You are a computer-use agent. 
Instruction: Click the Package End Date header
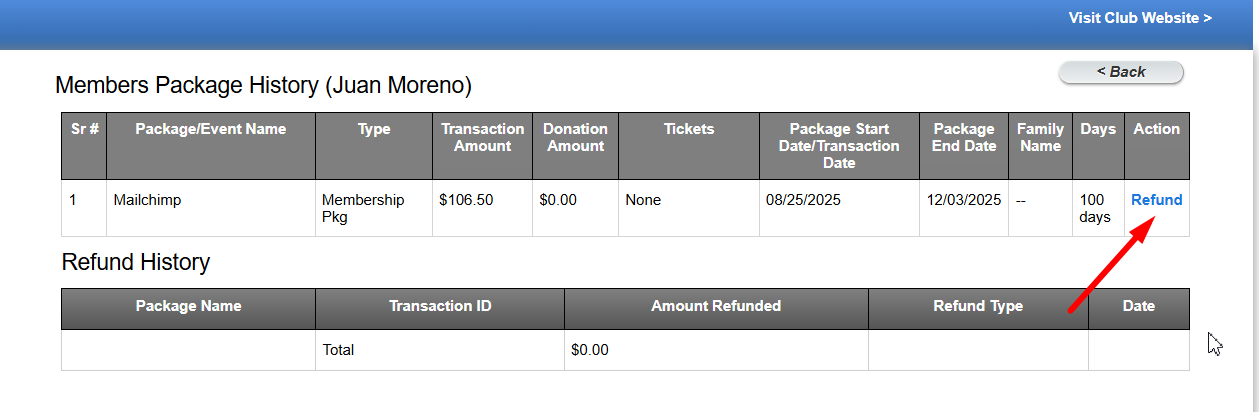964,137
